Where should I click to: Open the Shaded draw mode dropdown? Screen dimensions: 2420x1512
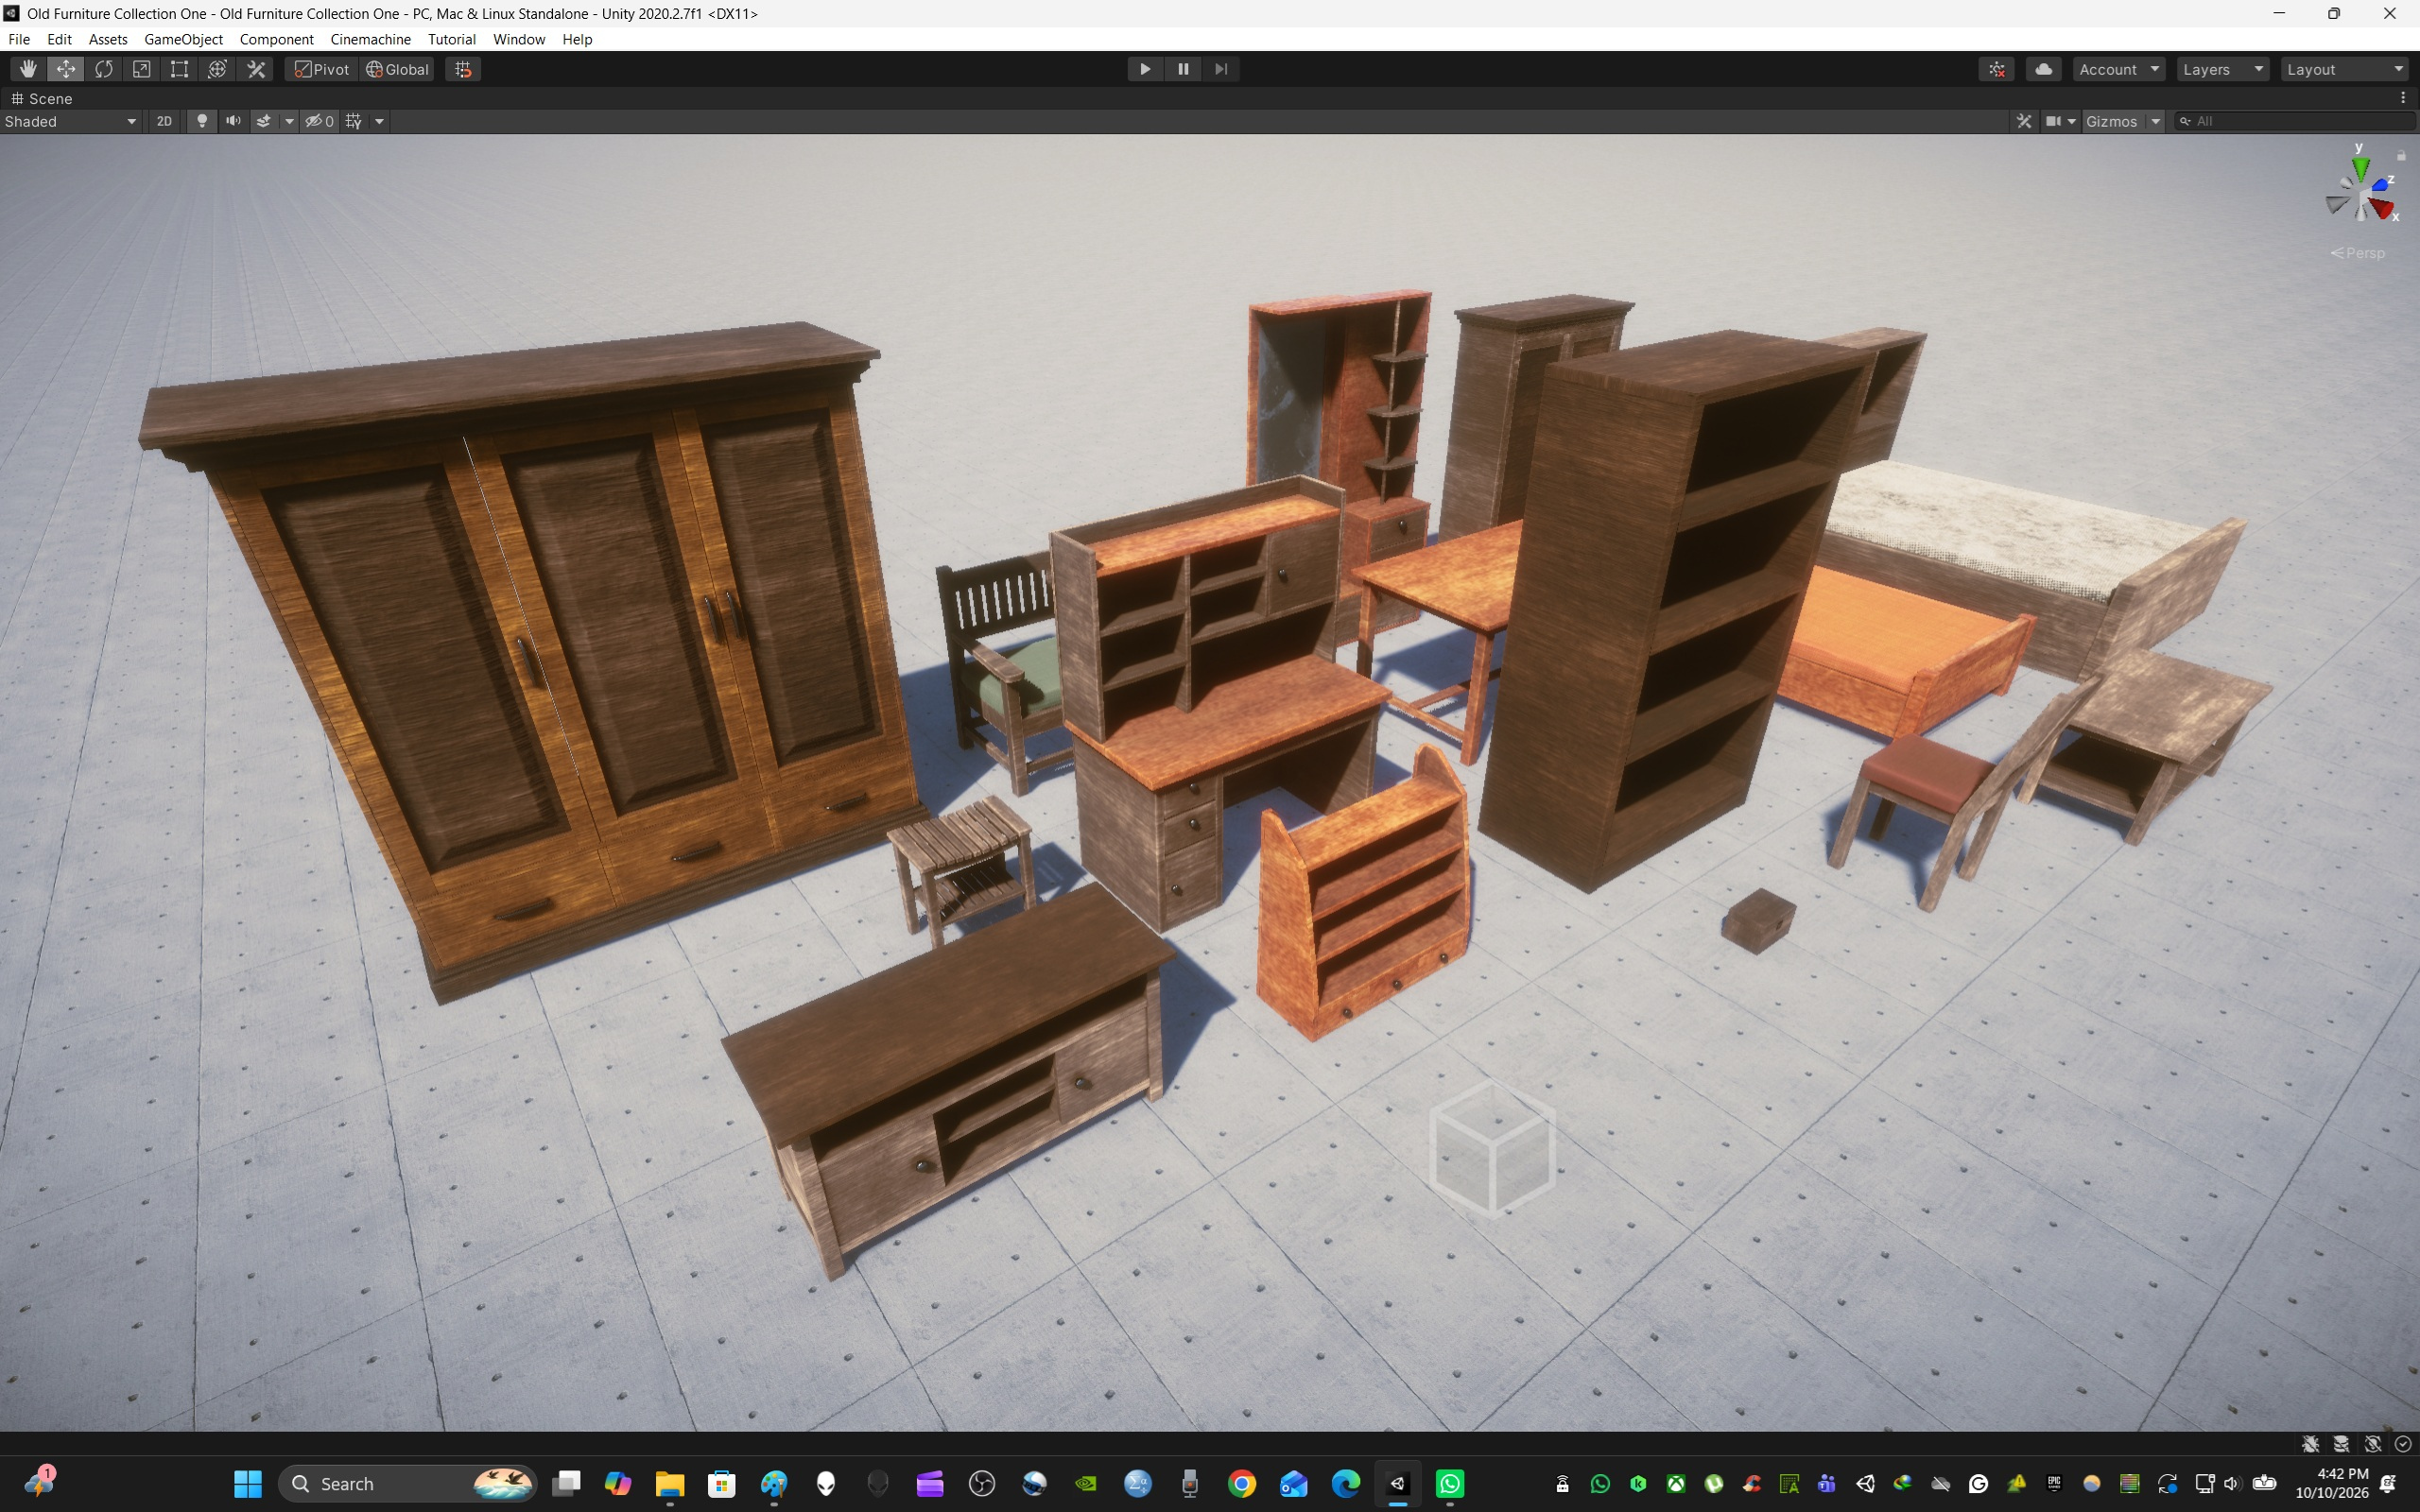[70, 121]
